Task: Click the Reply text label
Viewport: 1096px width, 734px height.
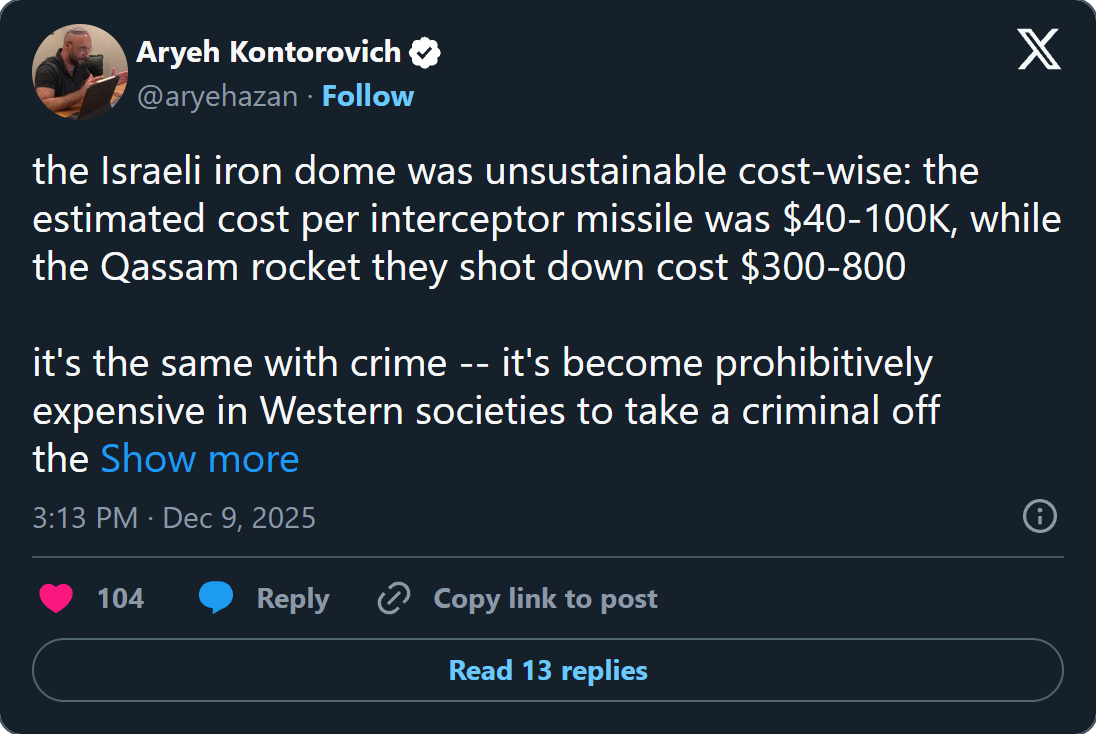Action: point(292,598)
